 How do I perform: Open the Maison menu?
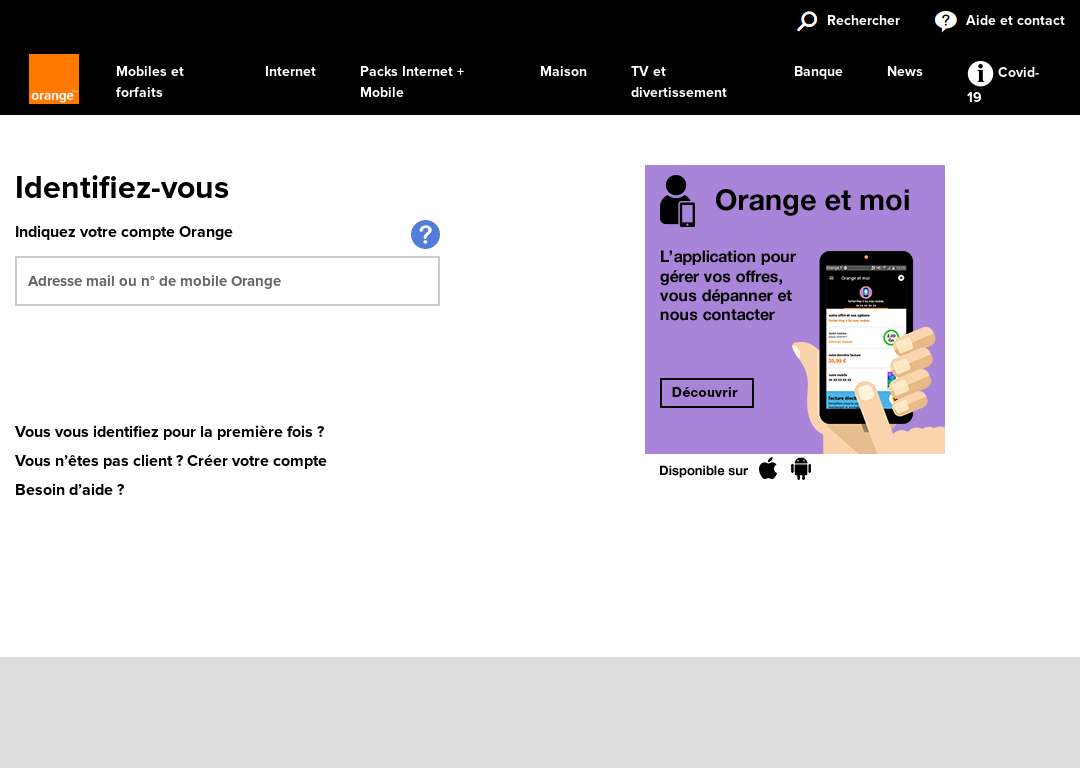[x=563, y=72]
